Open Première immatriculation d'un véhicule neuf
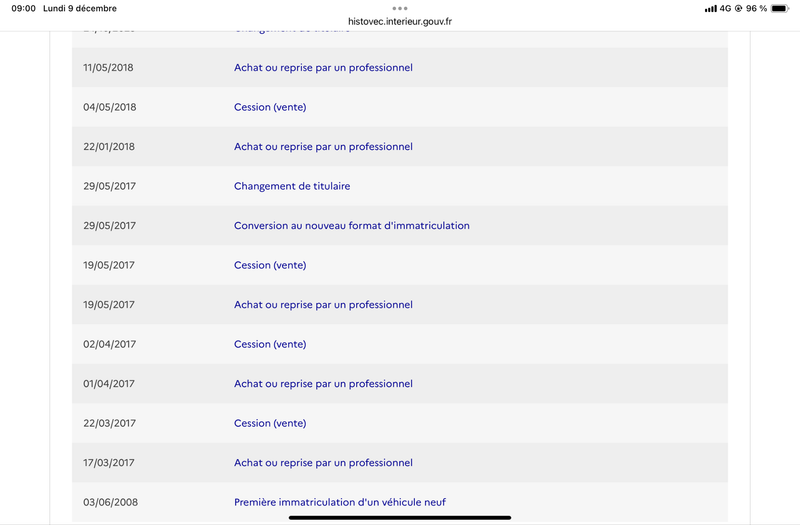 (340, 502)
